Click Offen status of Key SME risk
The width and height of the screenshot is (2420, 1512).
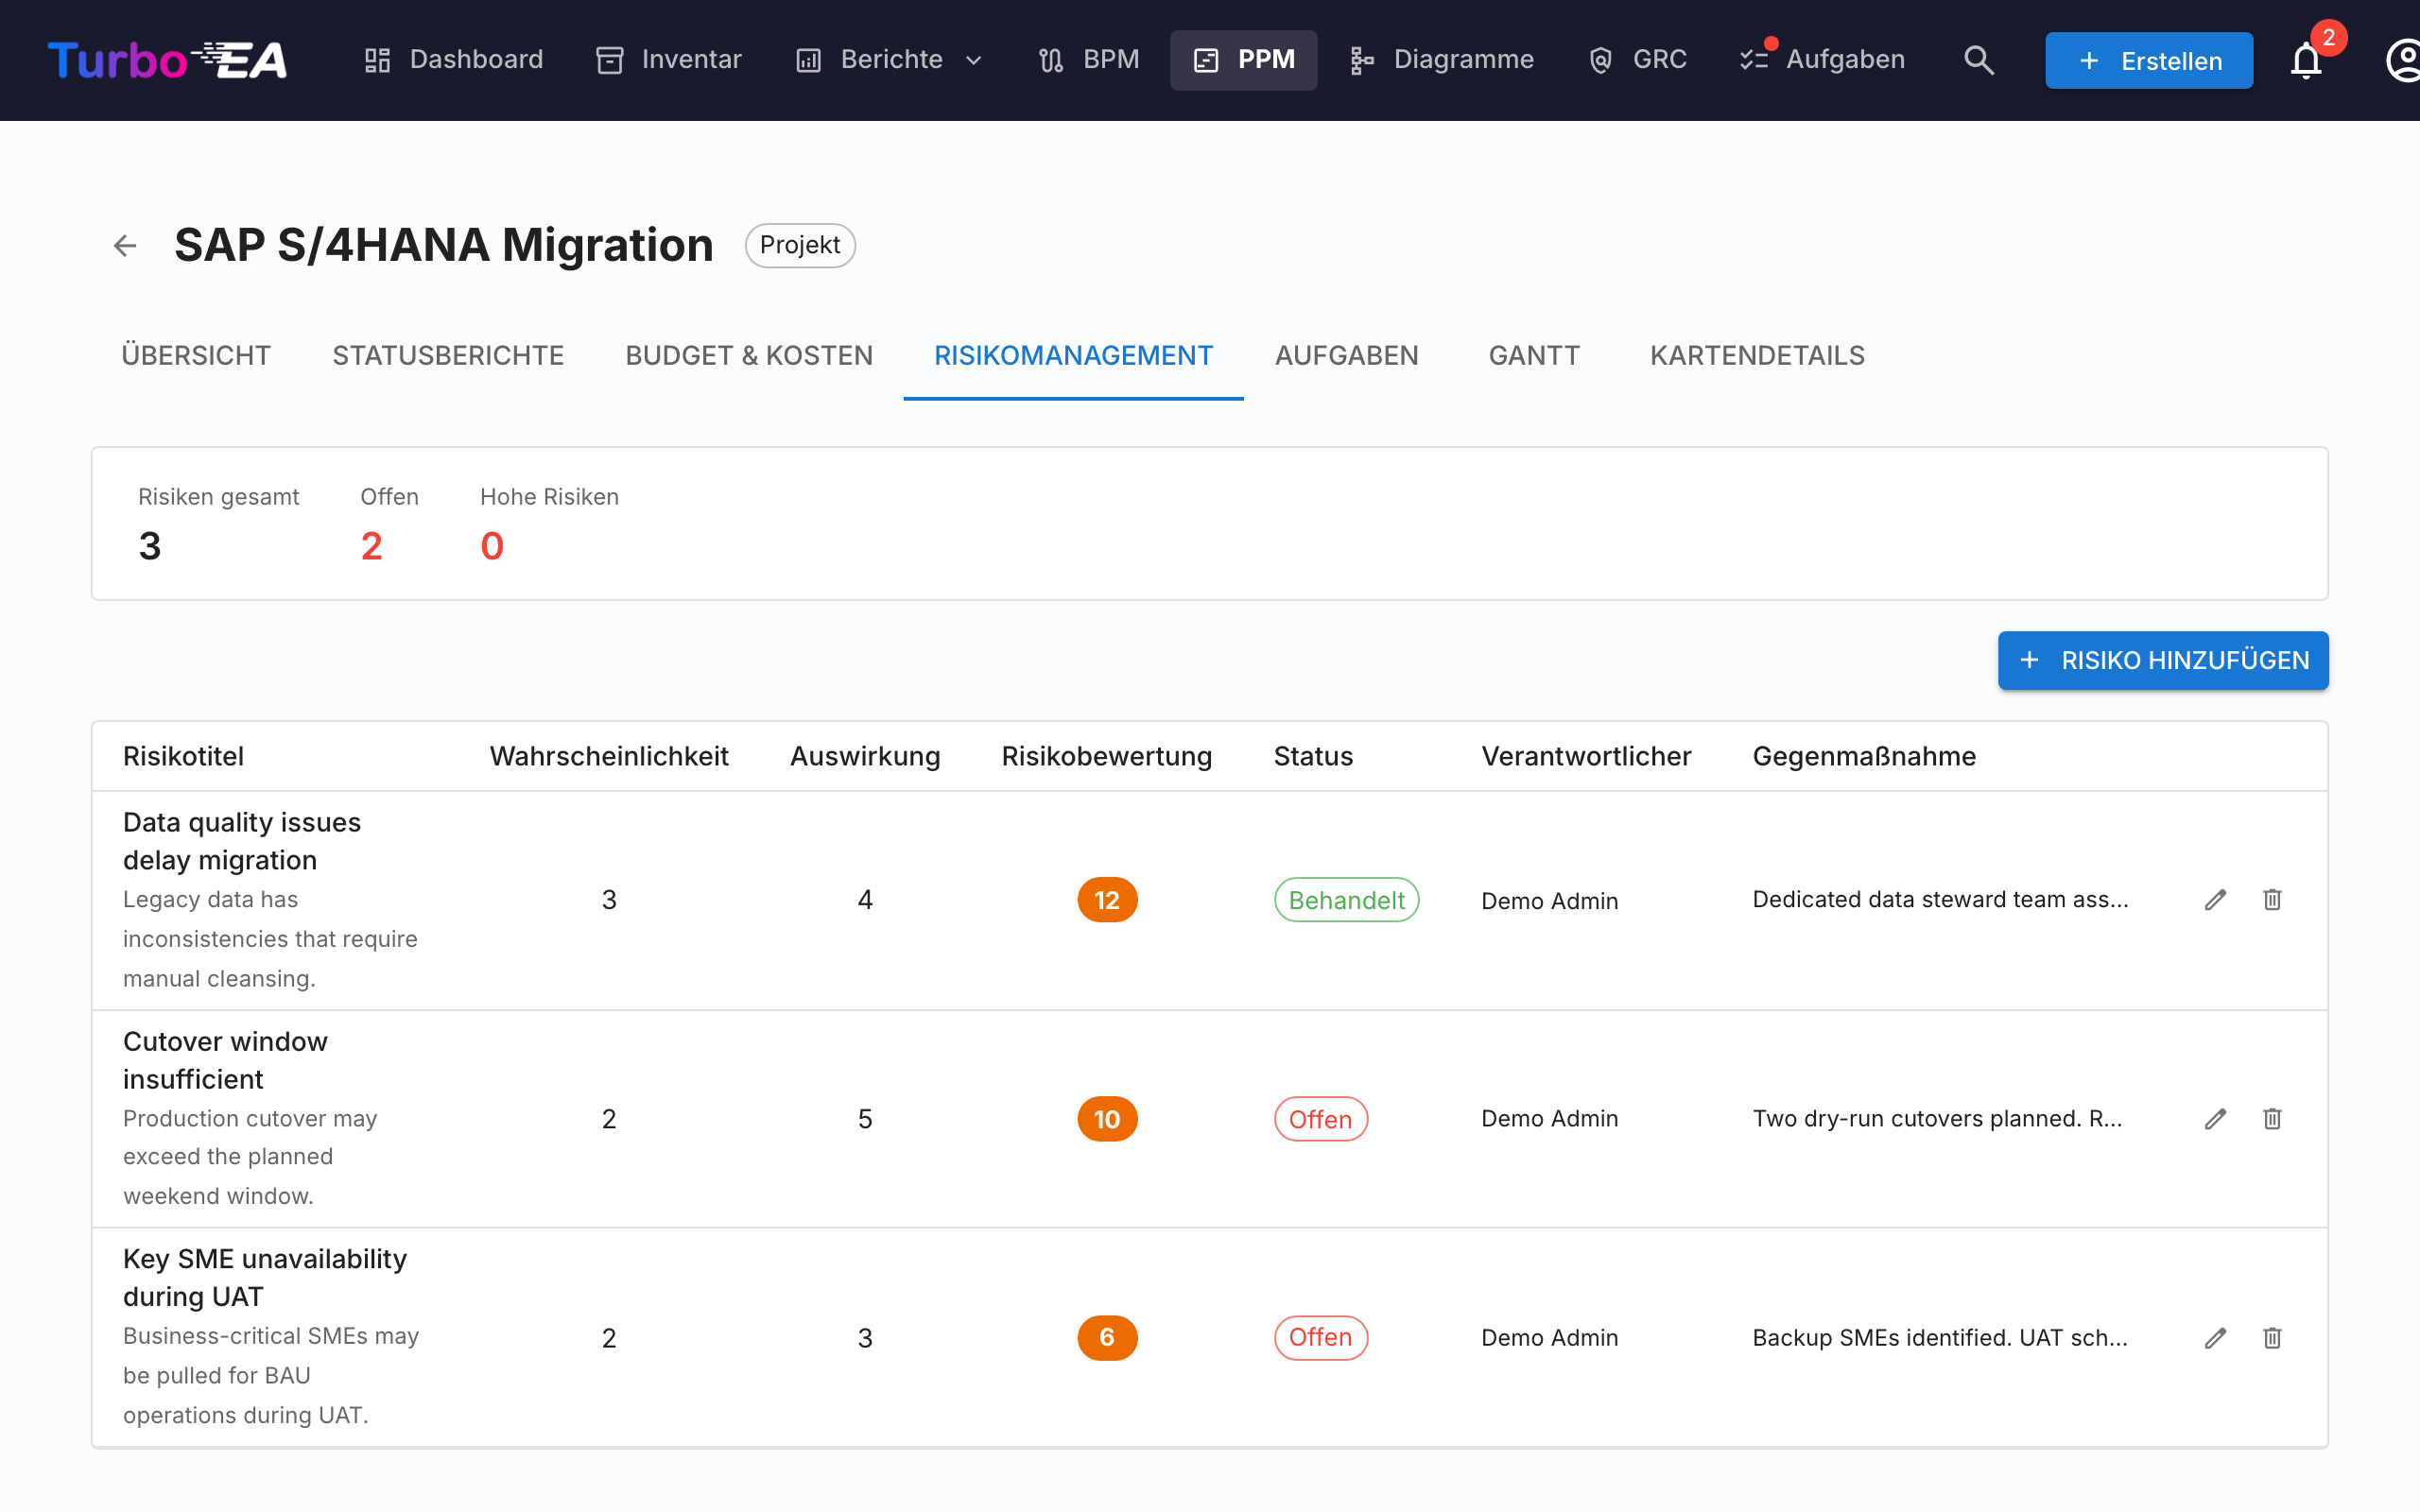pos(1320,1338)
